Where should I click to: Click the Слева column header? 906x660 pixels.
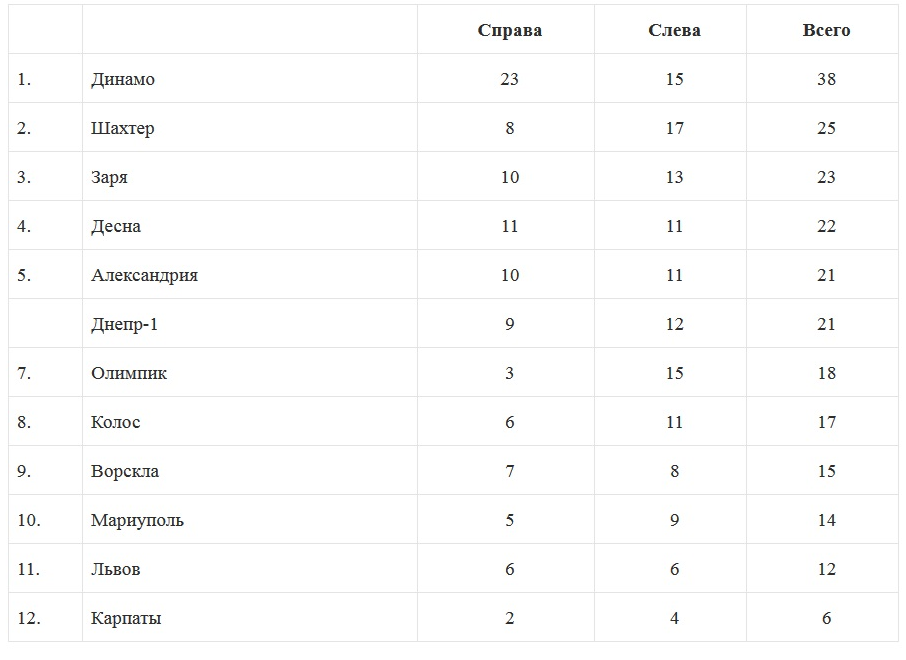tap(674, 30)
